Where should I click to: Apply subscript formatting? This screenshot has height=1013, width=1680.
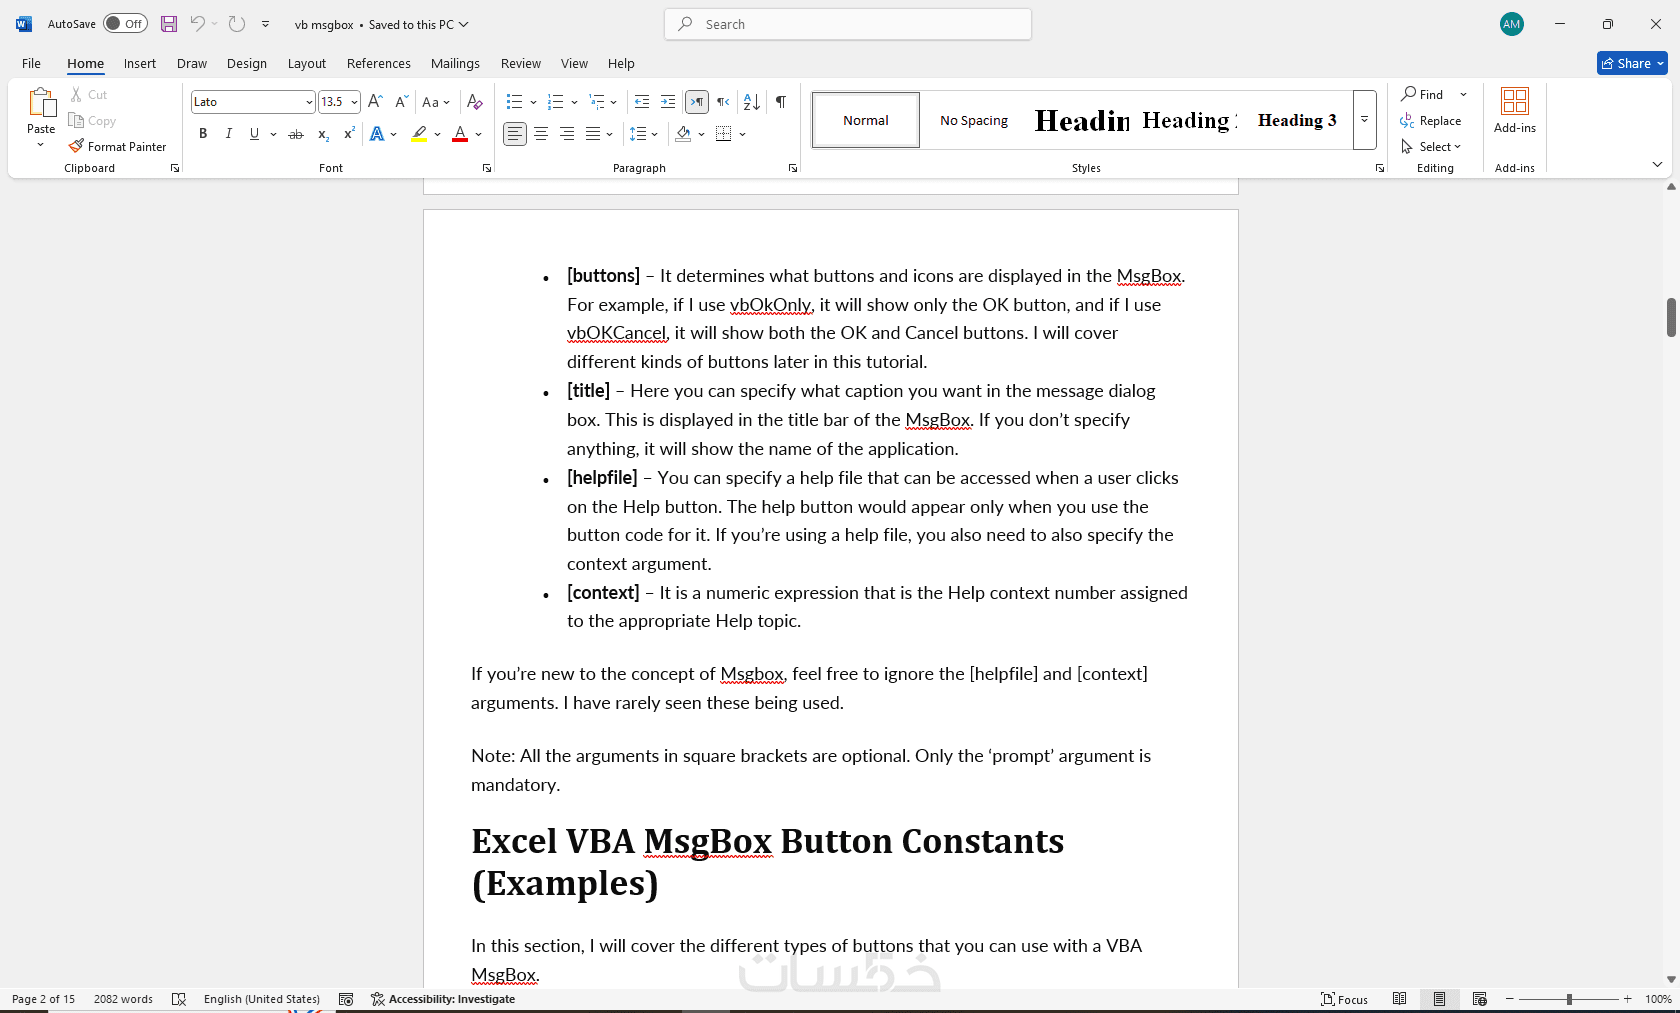(x=323, y=134)
